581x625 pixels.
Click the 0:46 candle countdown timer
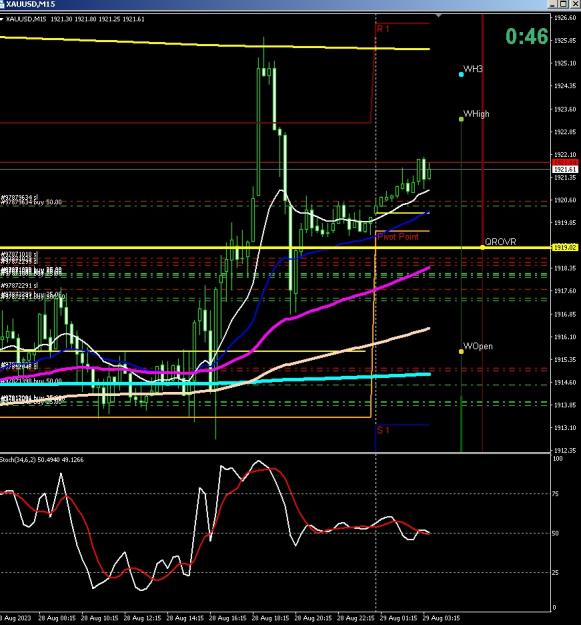(x=527, y=36)
